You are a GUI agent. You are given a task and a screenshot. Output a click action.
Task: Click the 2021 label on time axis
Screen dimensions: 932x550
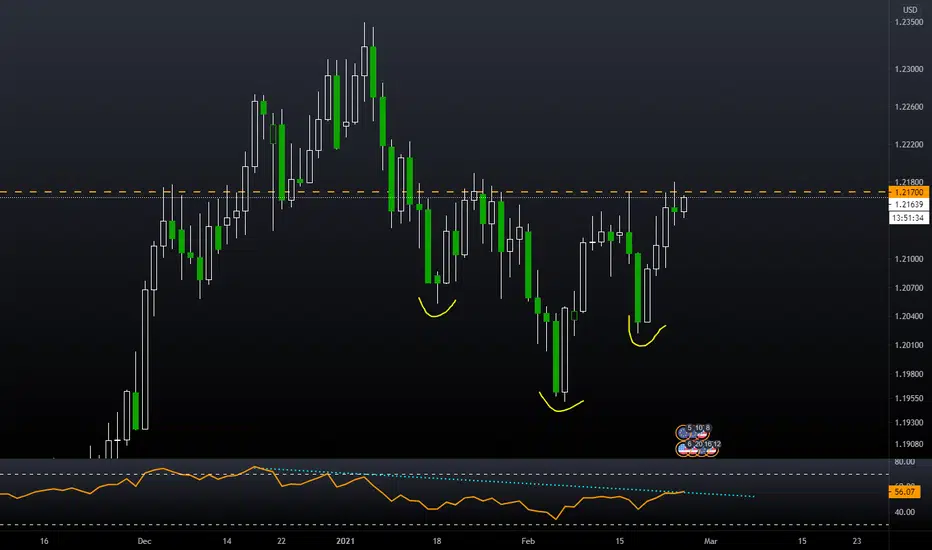point(345,541)
